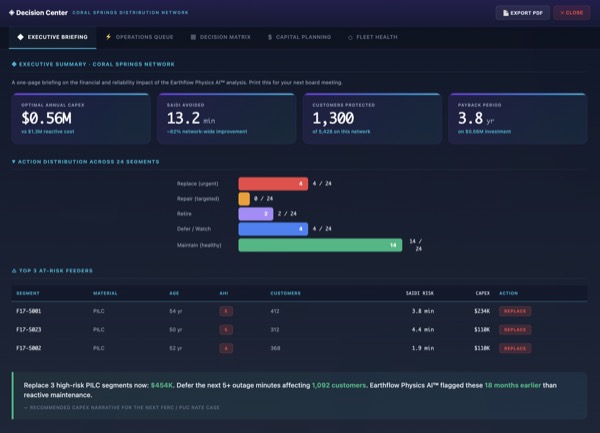Screen dimensions: 600x433
Task: Click the highlighted 1,092 customers text
Action: click(x=339, y=385)
